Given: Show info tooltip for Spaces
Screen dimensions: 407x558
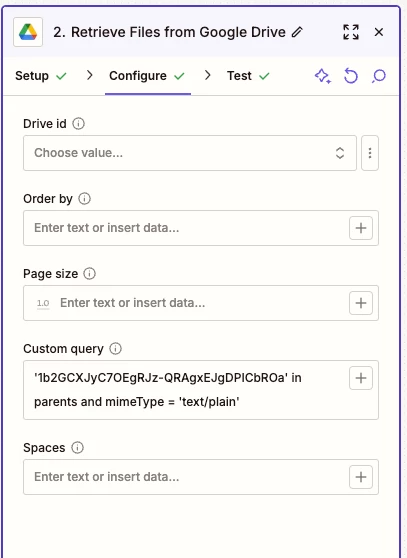Looking at the screenshot, I should 78,448.
